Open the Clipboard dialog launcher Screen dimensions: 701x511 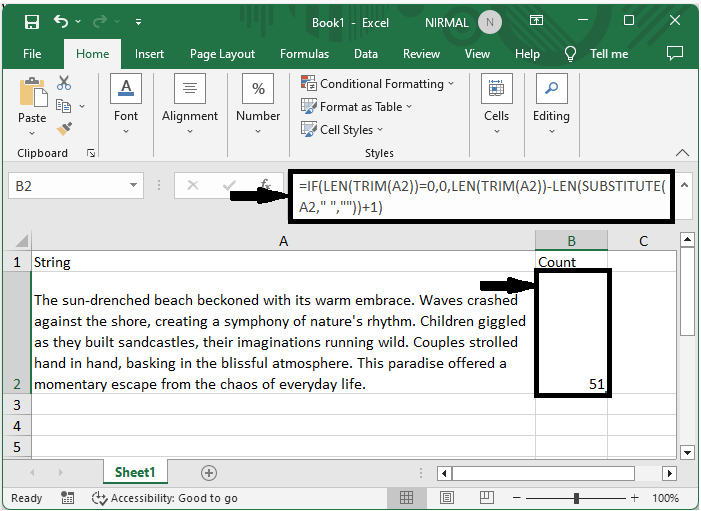91,153
